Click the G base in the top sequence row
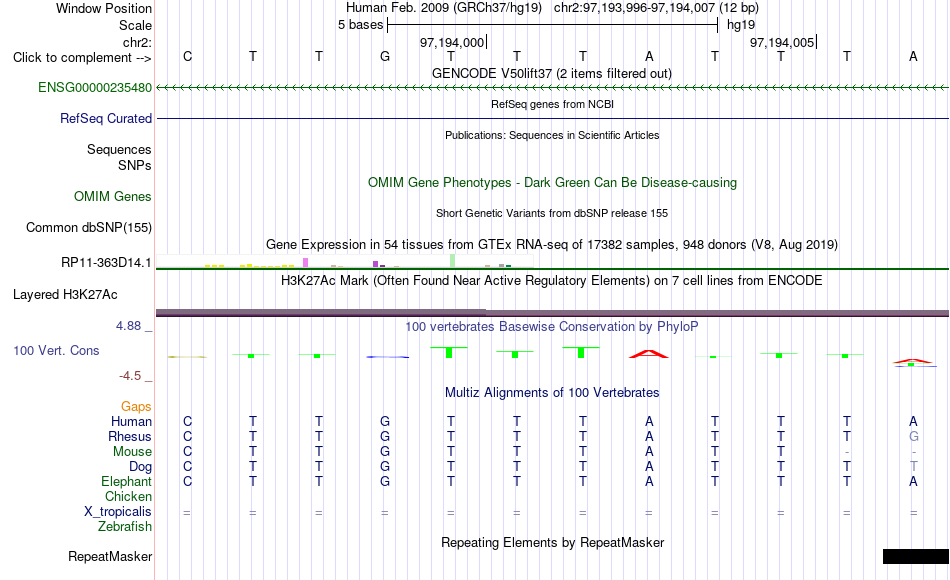The image size is (950, 580). [385, 56]
